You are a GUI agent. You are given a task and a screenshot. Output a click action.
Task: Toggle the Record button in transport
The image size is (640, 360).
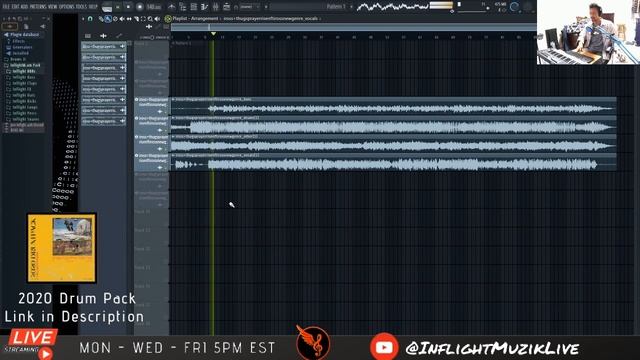tap(140, 7)
